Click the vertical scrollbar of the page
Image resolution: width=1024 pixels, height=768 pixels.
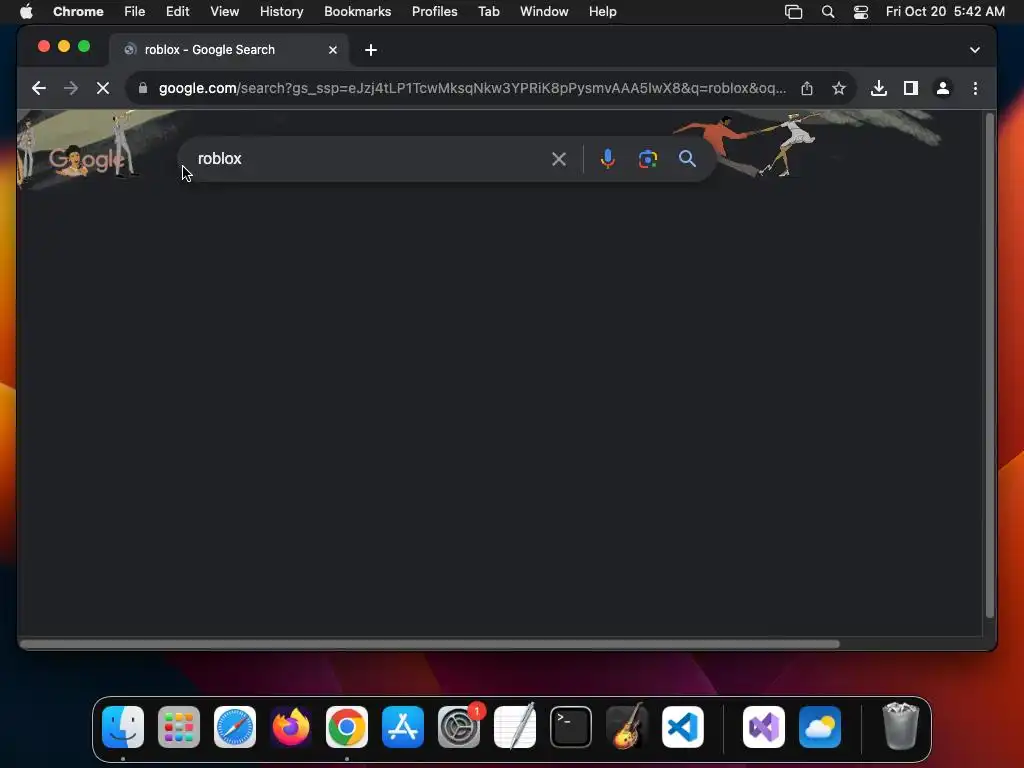tap(989, 366)
